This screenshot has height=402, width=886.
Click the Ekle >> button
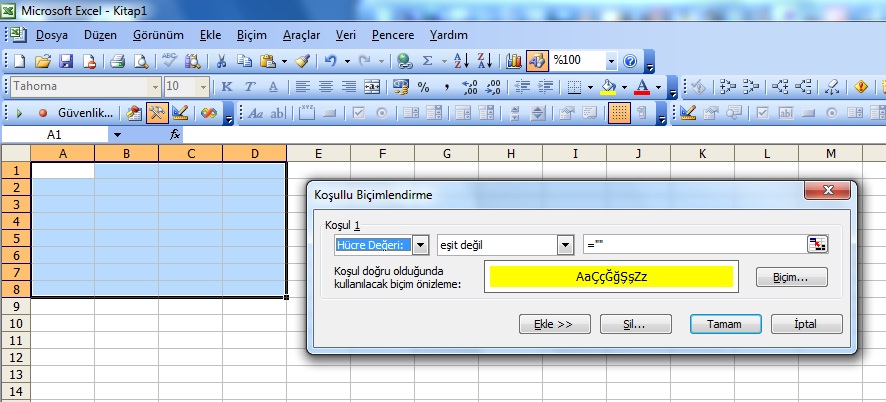coord(554,324)
